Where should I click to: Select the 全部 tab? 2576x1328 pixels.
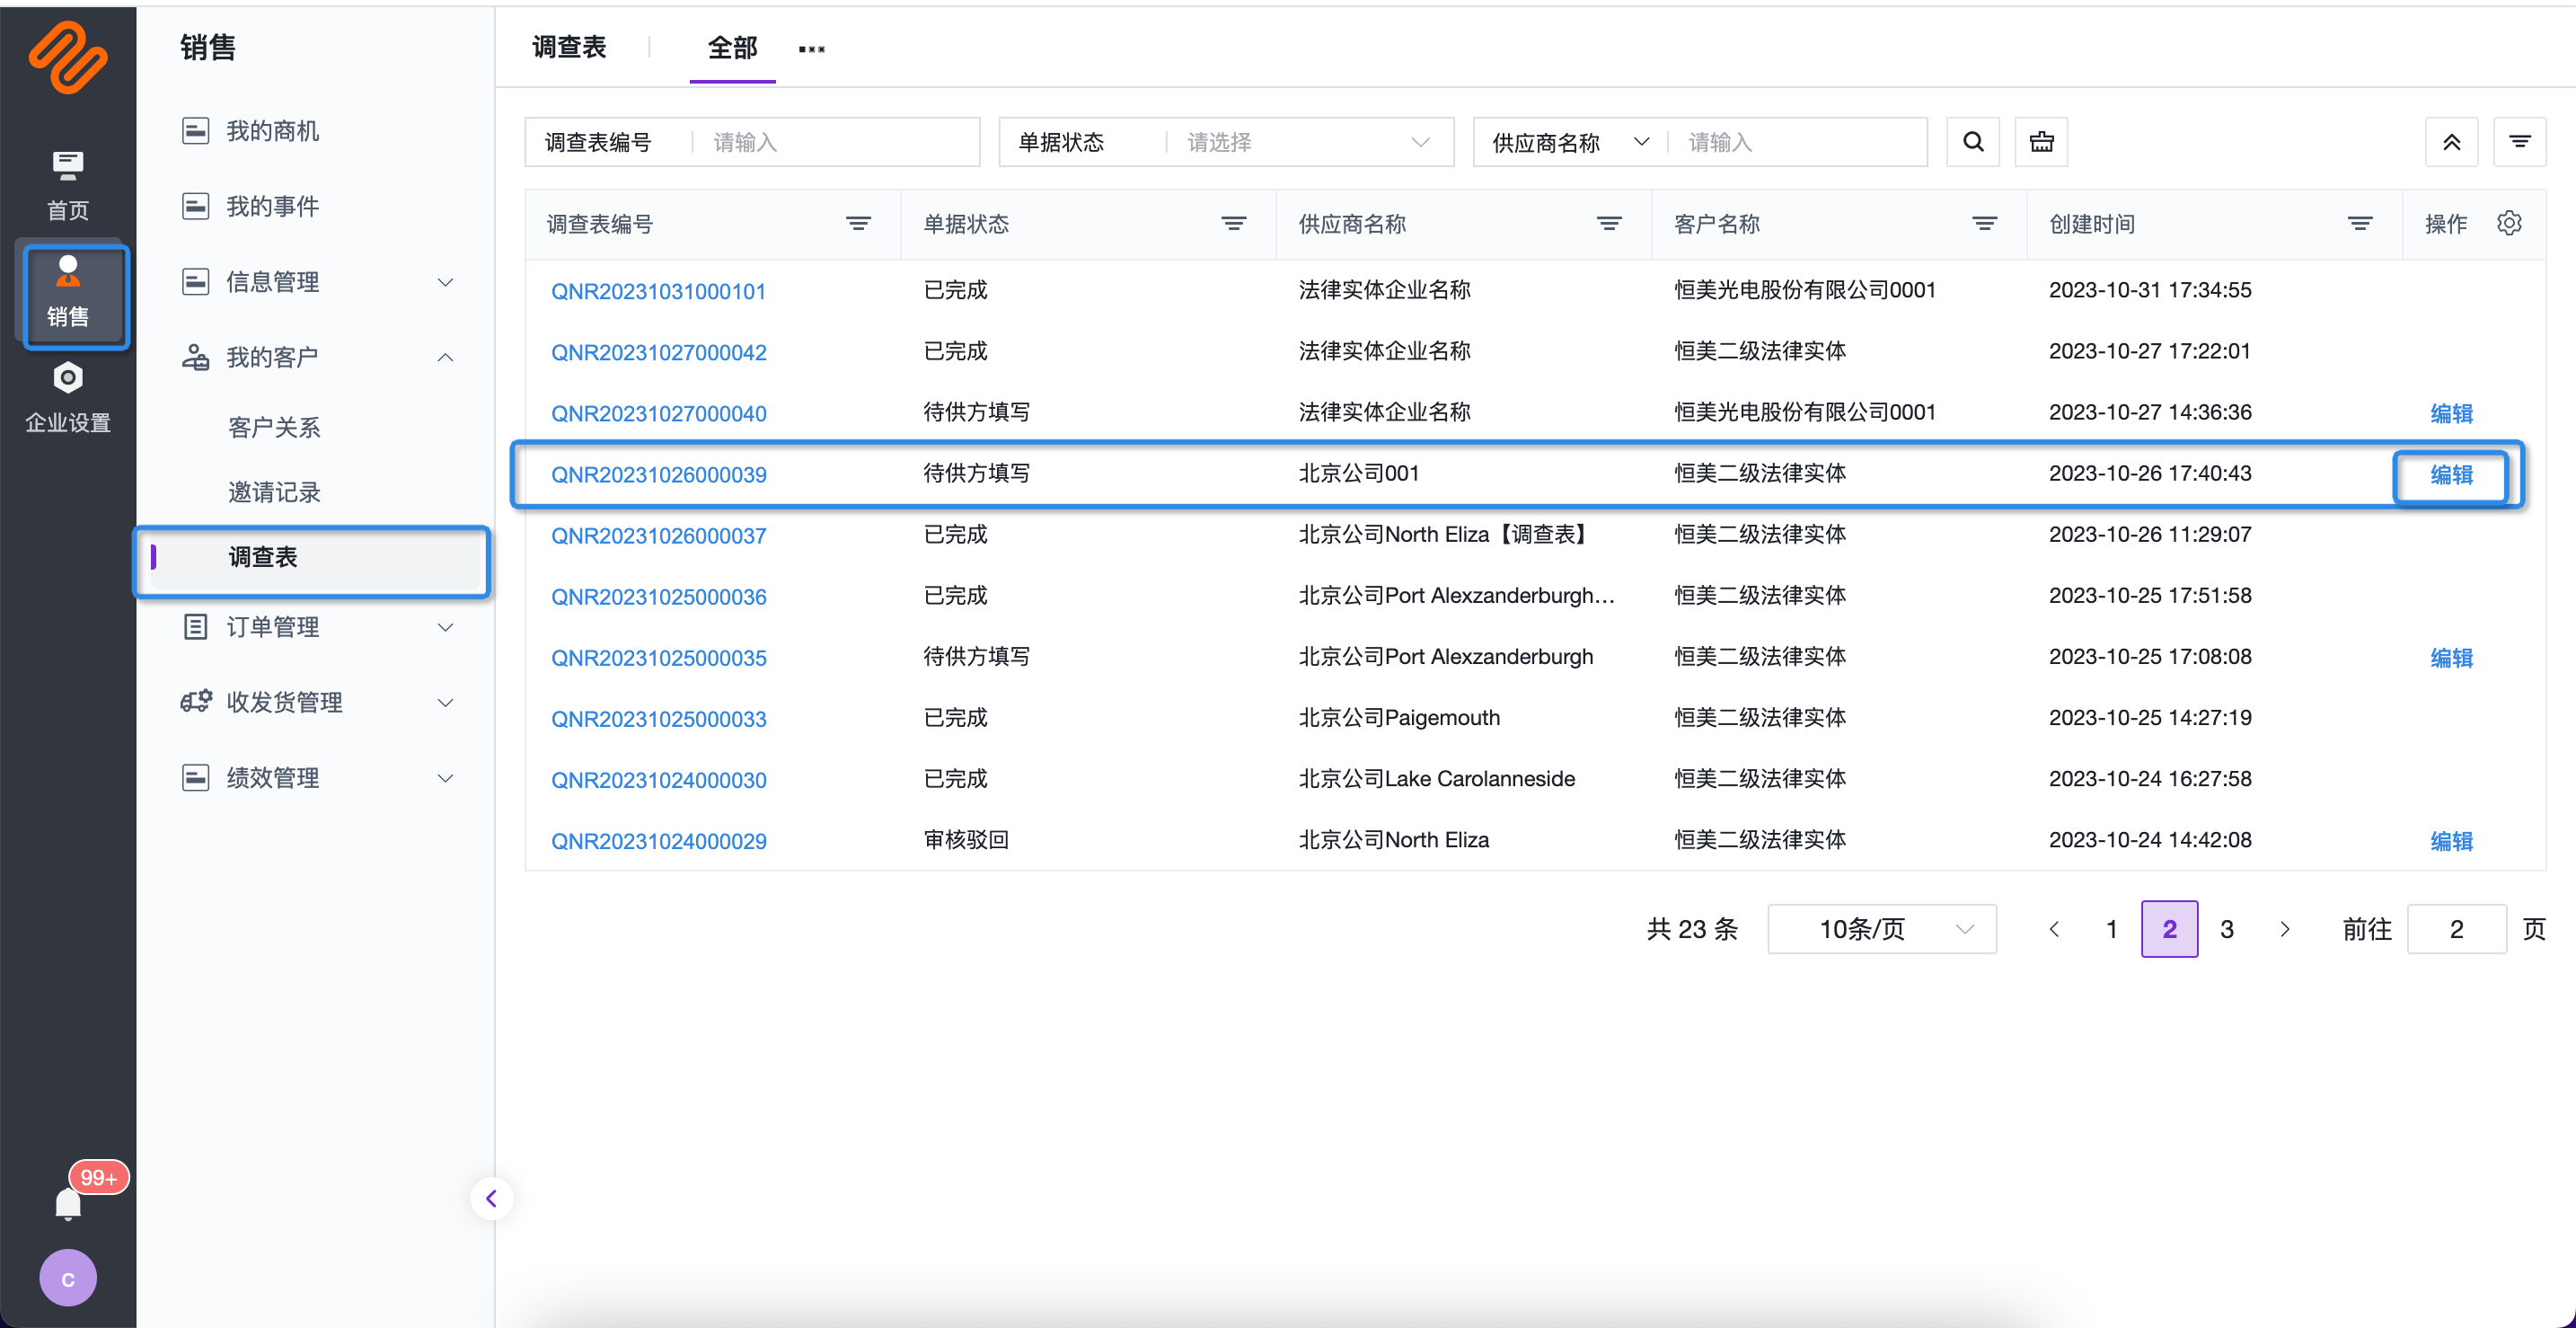(732, 47)
